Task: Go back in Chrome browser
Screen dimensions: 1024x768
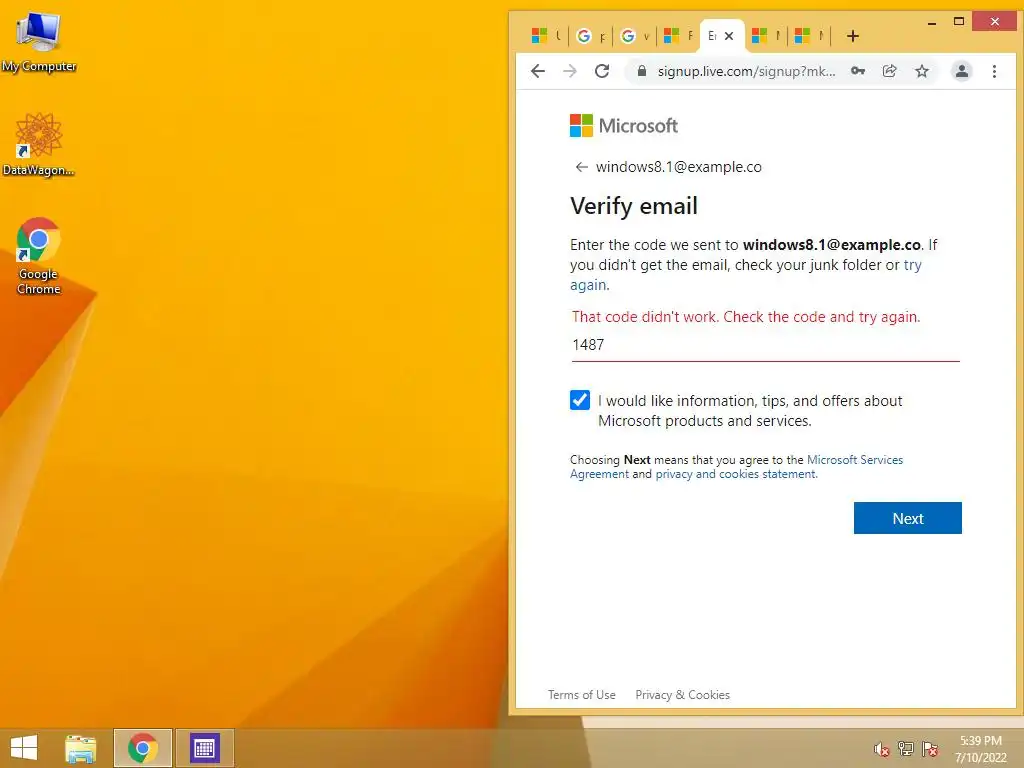Action: click(538, 71)
